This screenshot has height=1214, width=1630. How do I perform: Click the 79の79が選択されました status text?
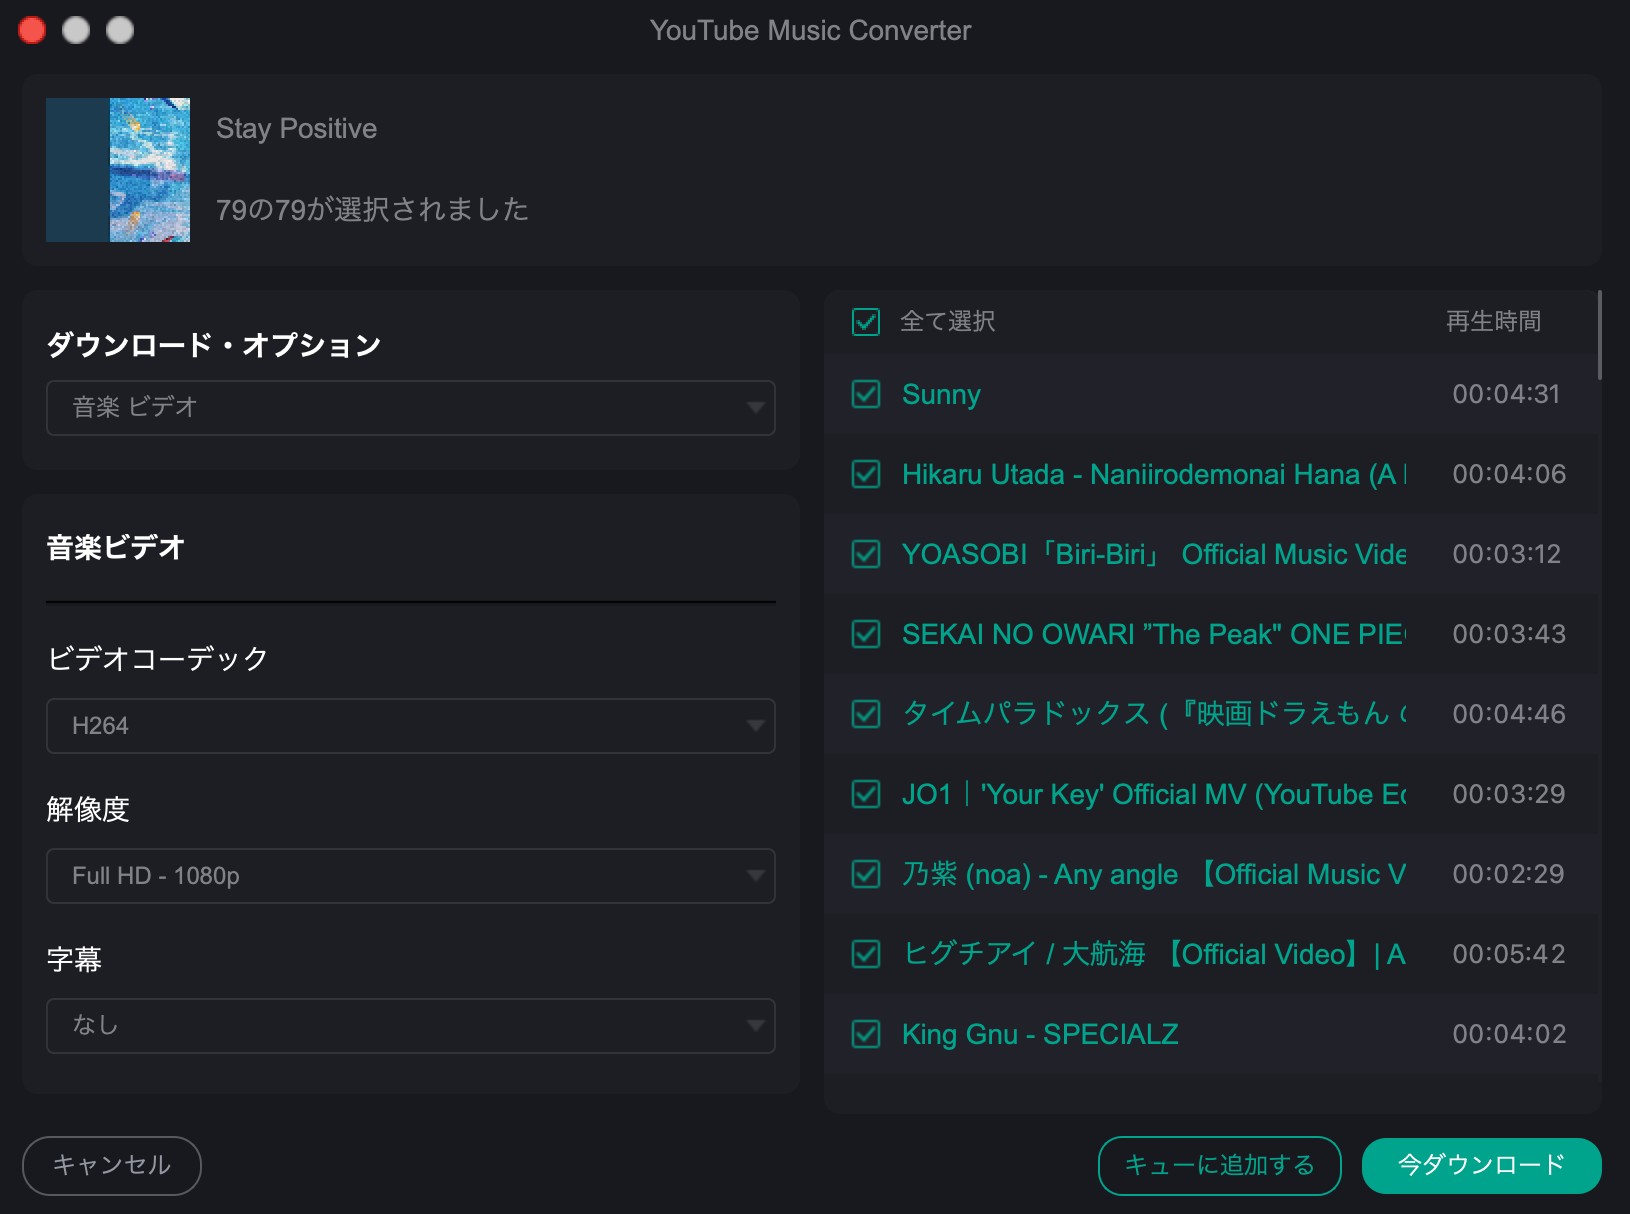tap(372, 210)
